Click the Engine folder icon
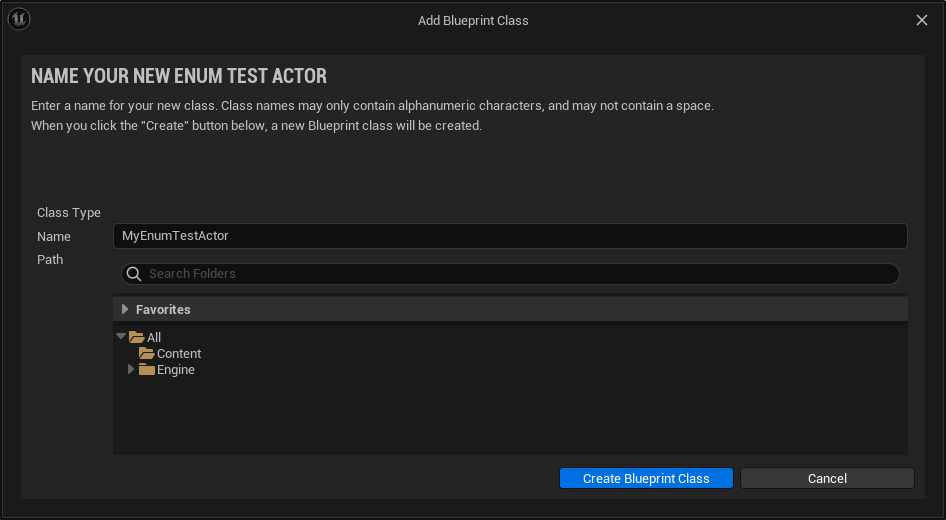 pos(147,369)
